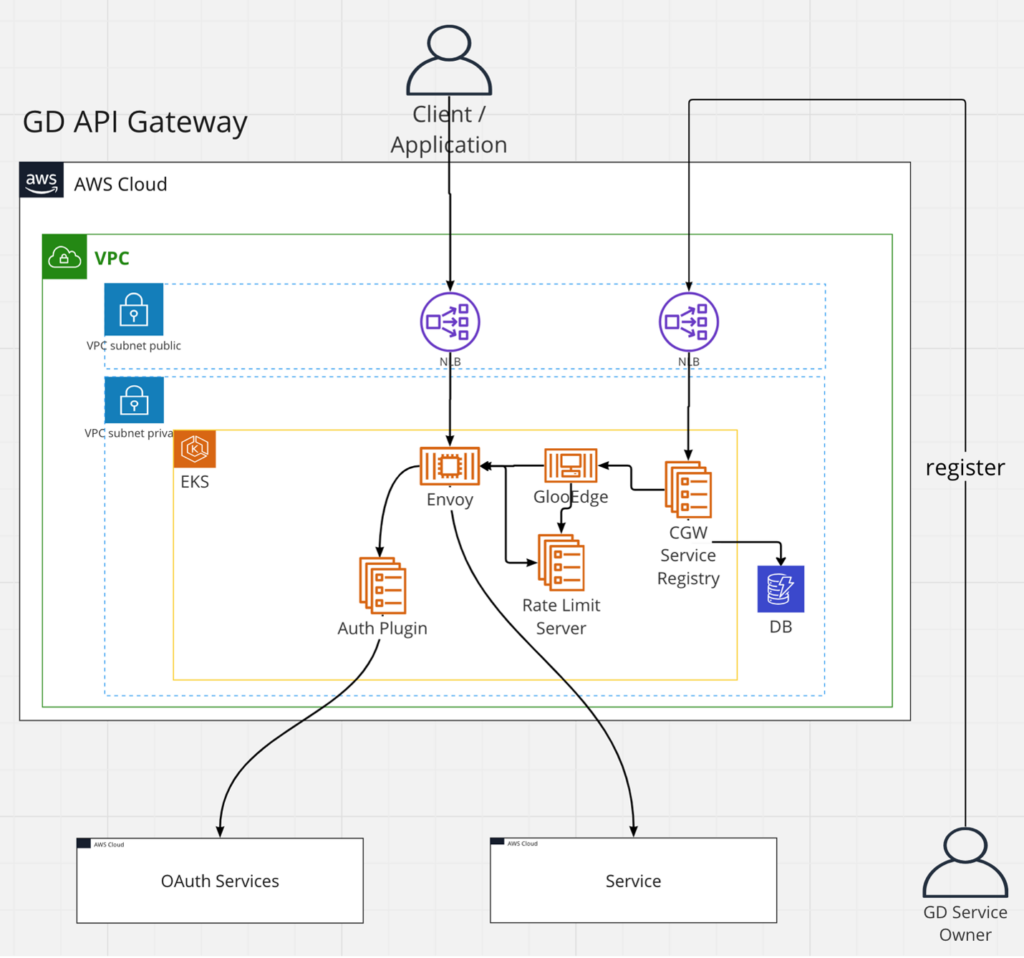The image size is (1024, 958).
Task: Click the VPC subnet private lock icon
Action: click(x=134, y=401)
